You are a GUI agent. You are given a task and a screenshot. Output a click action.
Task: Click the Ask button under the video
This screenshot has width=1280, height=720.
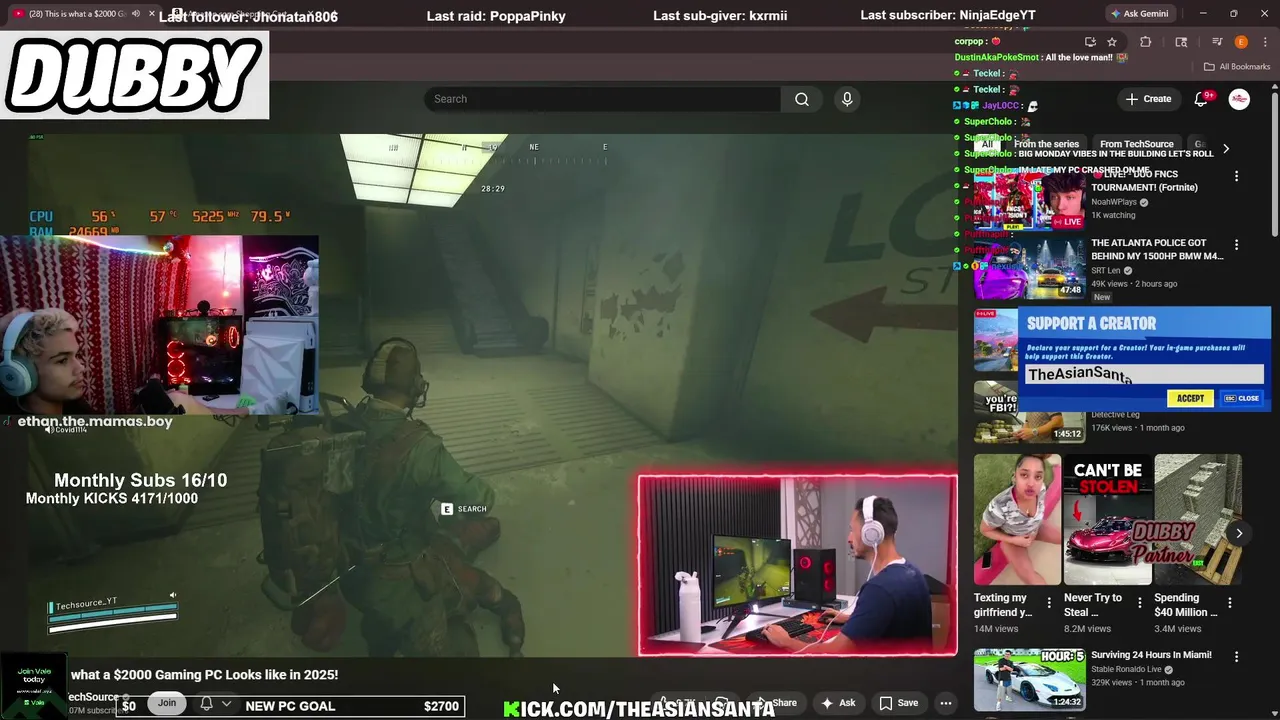tap(838, 703)
